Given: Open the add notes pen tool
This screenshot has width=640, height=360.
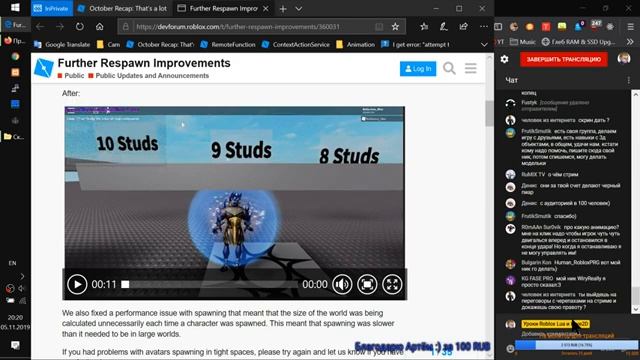Looking at the screenshot, I should [444, 27].
